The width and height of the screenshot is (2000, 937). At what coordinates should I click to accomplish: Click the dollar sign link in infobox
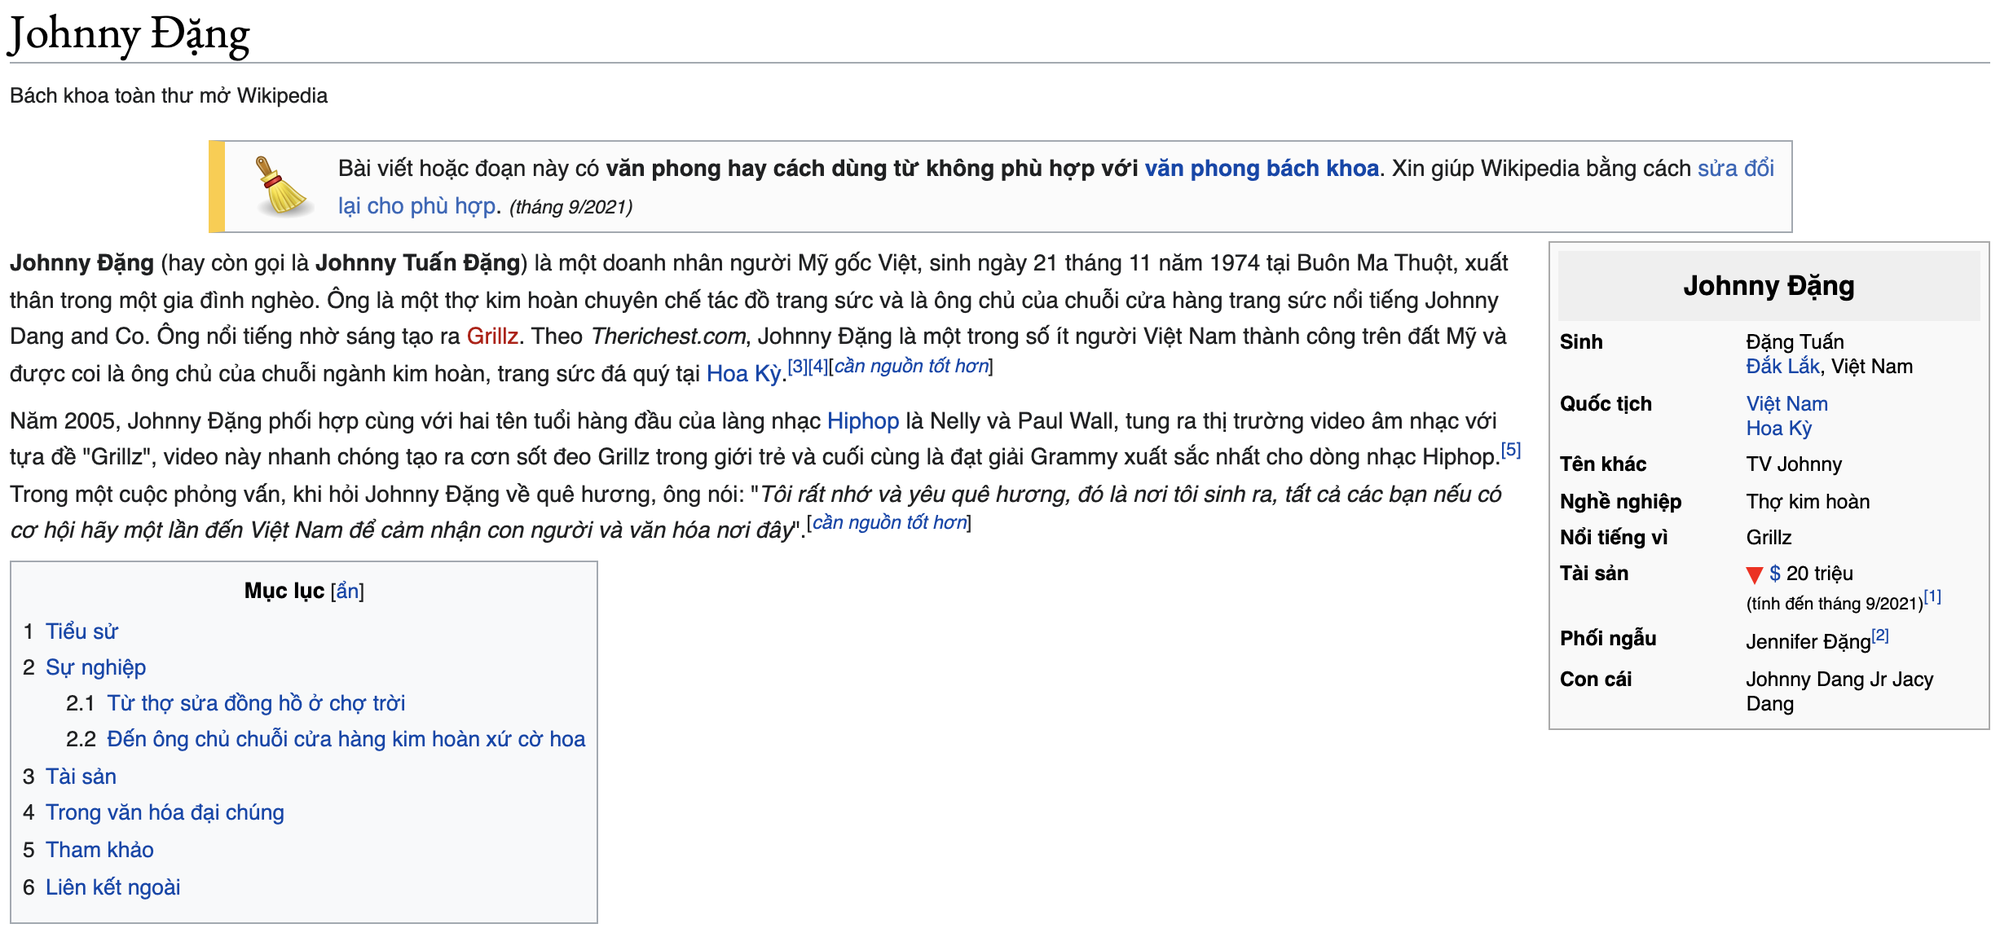coord(1775,574)
